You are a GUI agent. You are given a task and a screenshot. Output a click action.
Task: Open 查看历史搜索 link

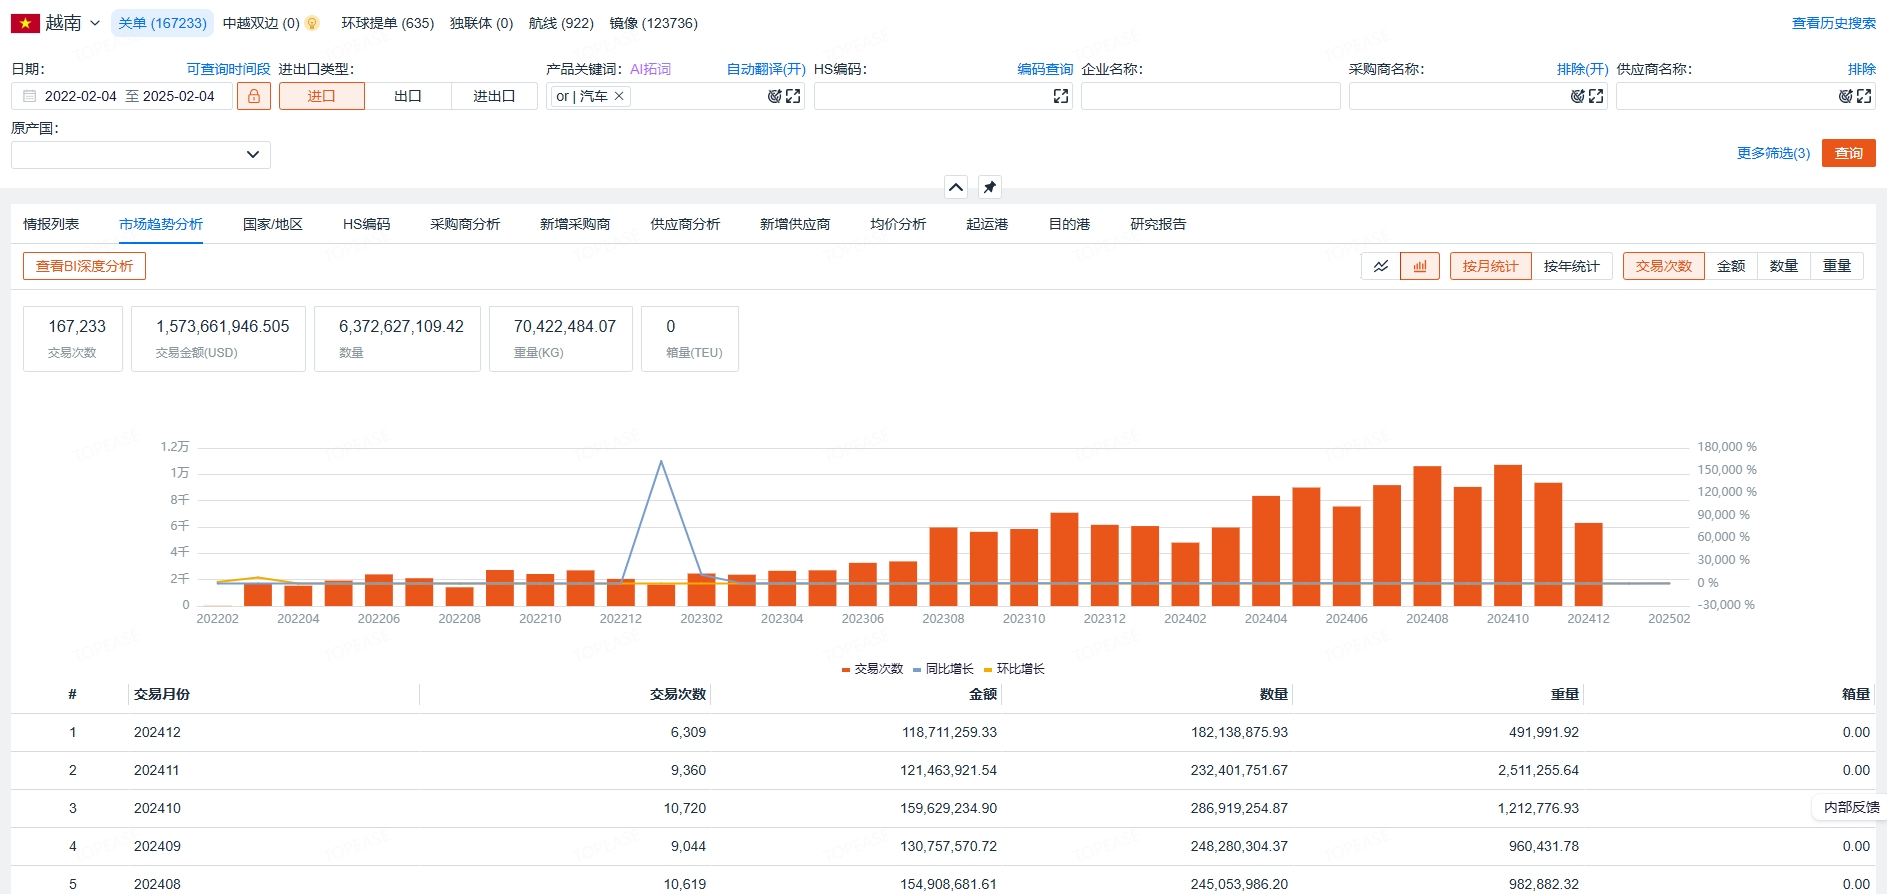click(x=1833, y=23)
